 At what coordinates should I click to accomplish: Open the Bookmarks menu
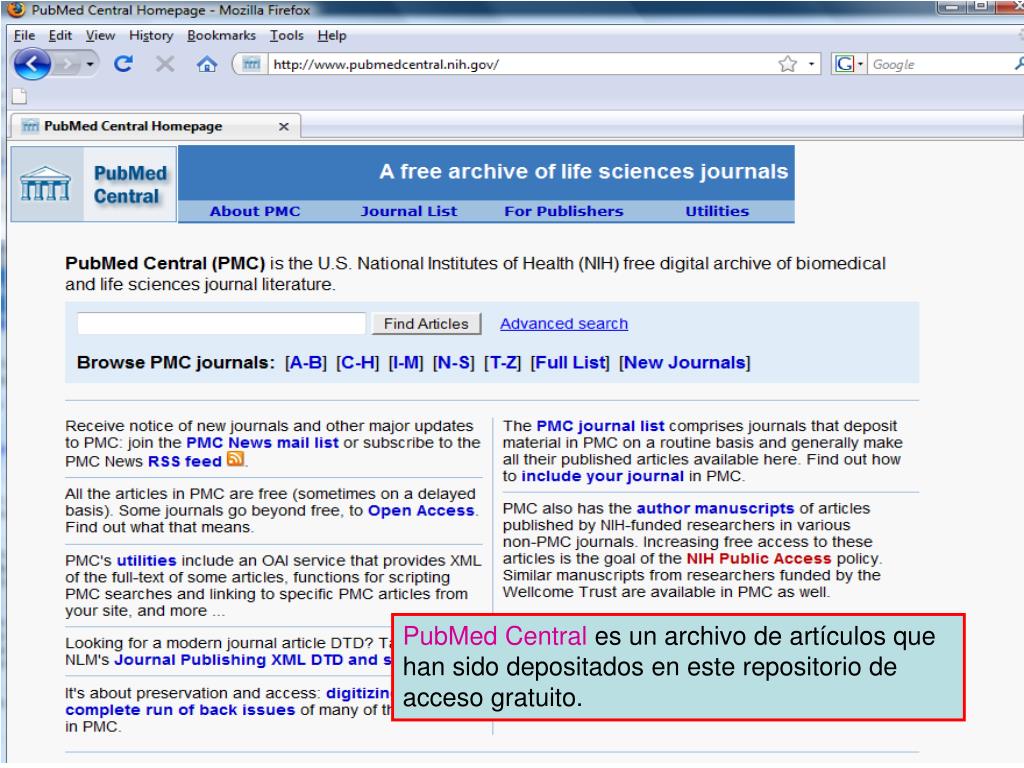[x=221, y=35]
